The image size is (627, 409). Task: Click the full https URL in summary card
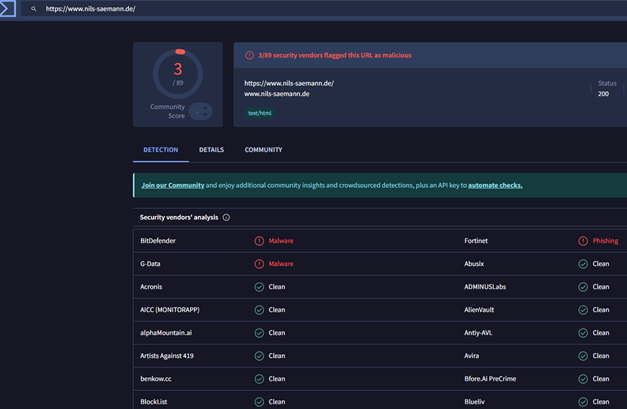[289, 83]
